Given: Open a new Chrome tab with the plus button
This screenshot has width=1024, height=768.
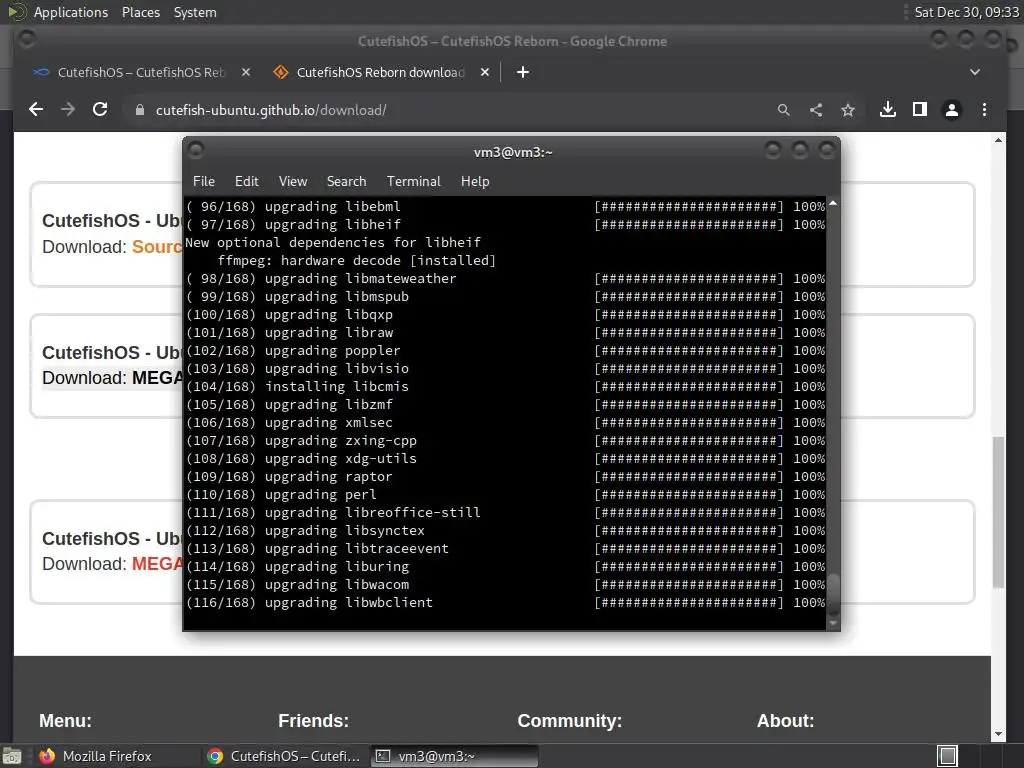Looking at the screenshot, I should click(x=522, y=72).
